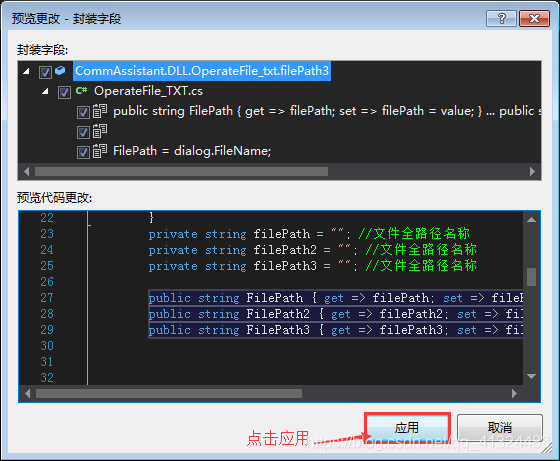Click code preview scroll right arrow

(514, 394)
